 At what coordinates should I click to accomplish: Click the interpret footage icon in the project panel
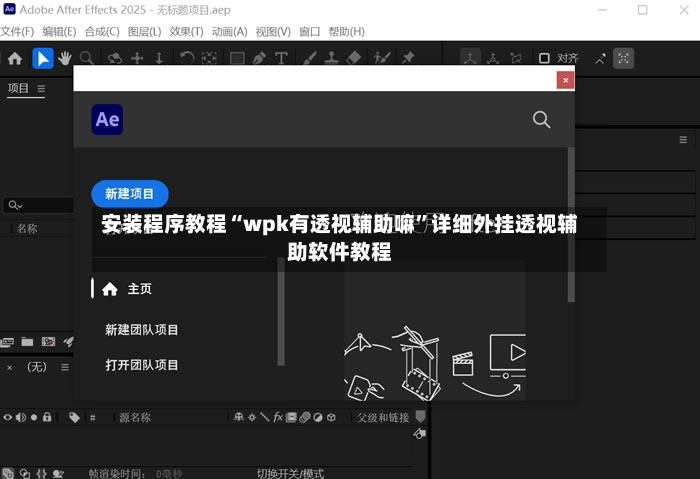[x=7, y=342]
